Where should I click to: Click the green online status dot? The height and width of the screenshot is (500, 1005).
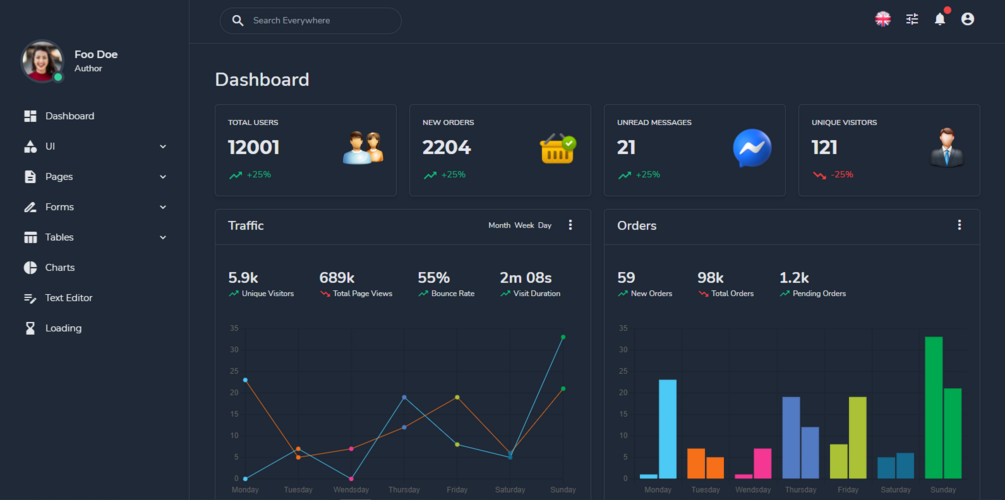pyautogui.click(x=58, y=77)
